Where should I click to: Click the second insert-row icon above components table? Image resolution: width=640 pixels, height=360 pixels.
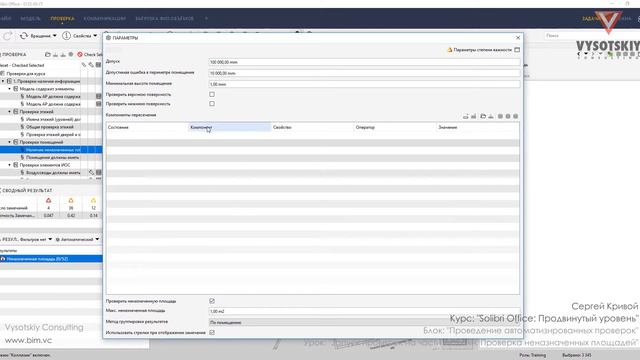(x=473, y=116)
